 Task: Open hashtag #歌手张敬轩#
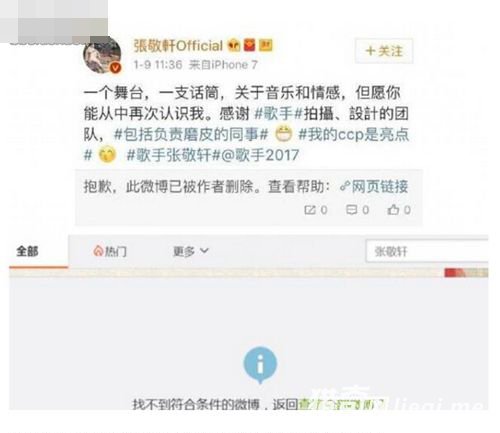(173, 155)
